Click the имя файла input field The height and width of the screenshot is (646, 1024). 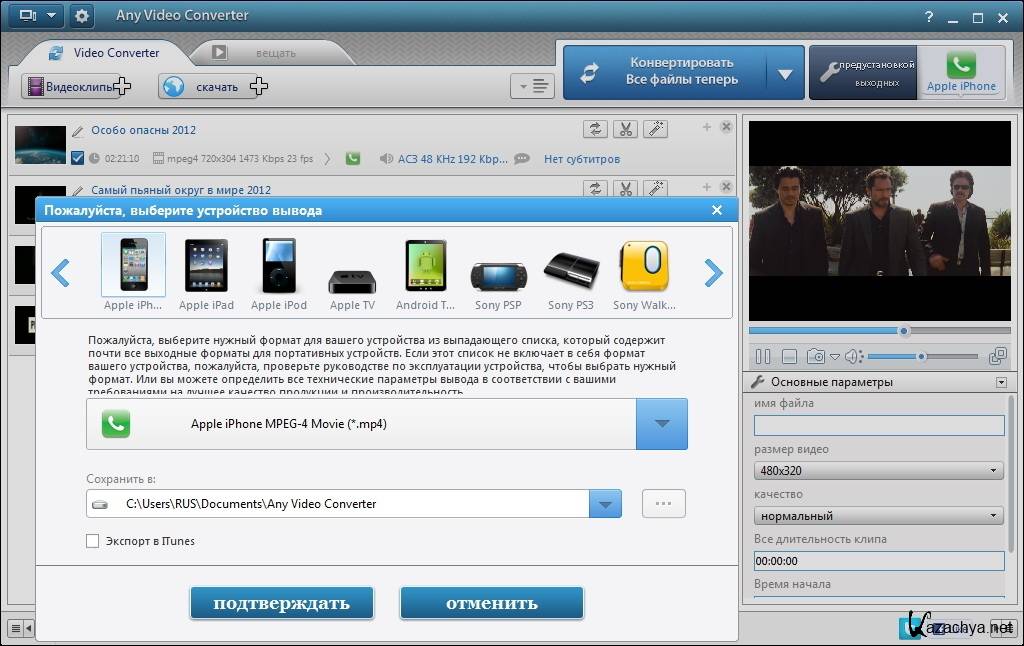pyautogui.click(x=878, y=425)
